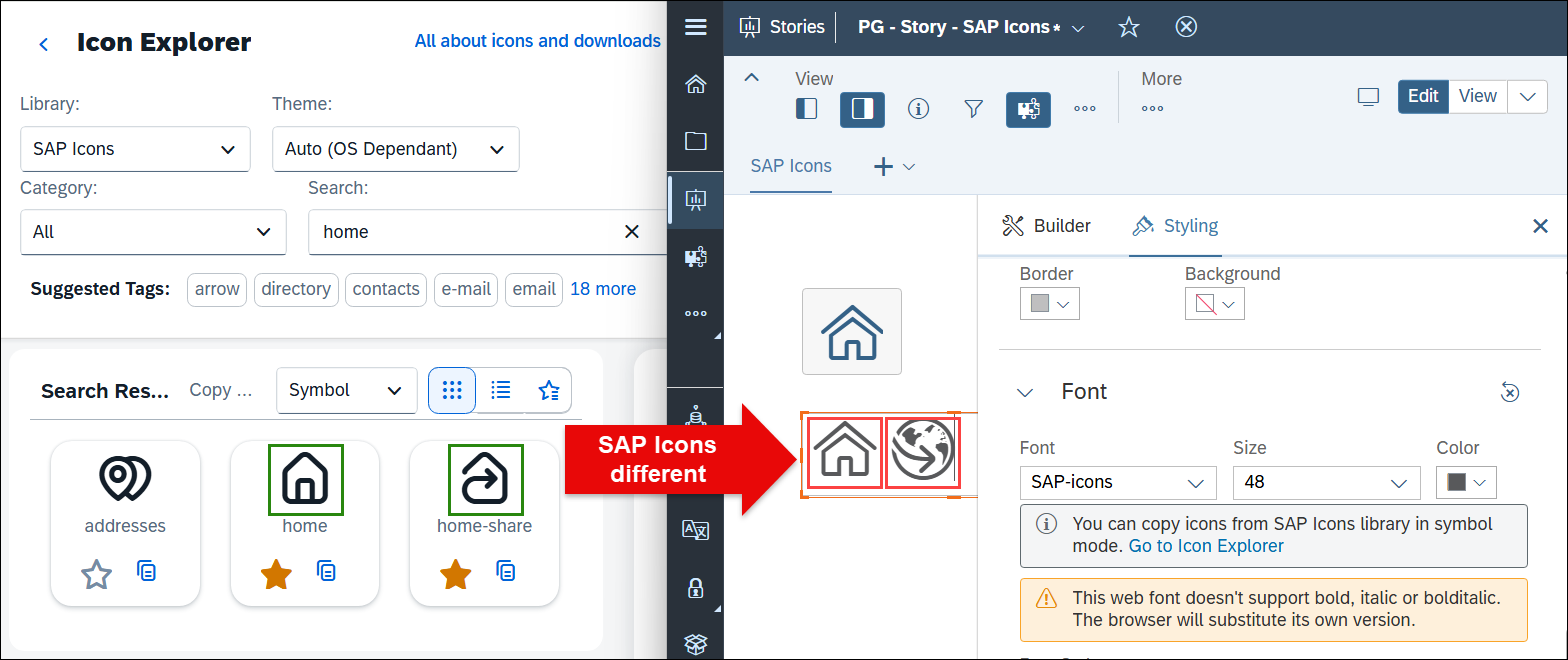Open the Library dropdown SAP Icons
Image resolution: width=1568 pixels, height=660 pixels.
coord(135,149)
